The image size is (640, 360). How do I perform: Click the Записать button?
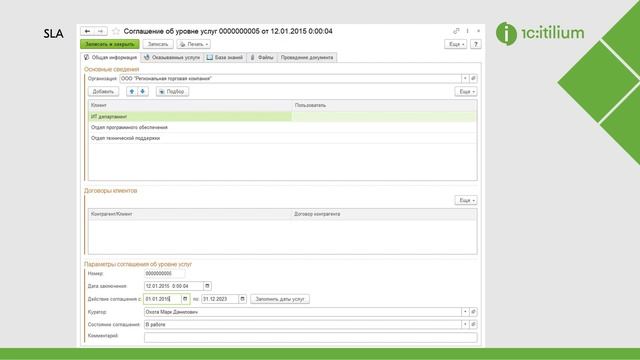pos(158,44)
